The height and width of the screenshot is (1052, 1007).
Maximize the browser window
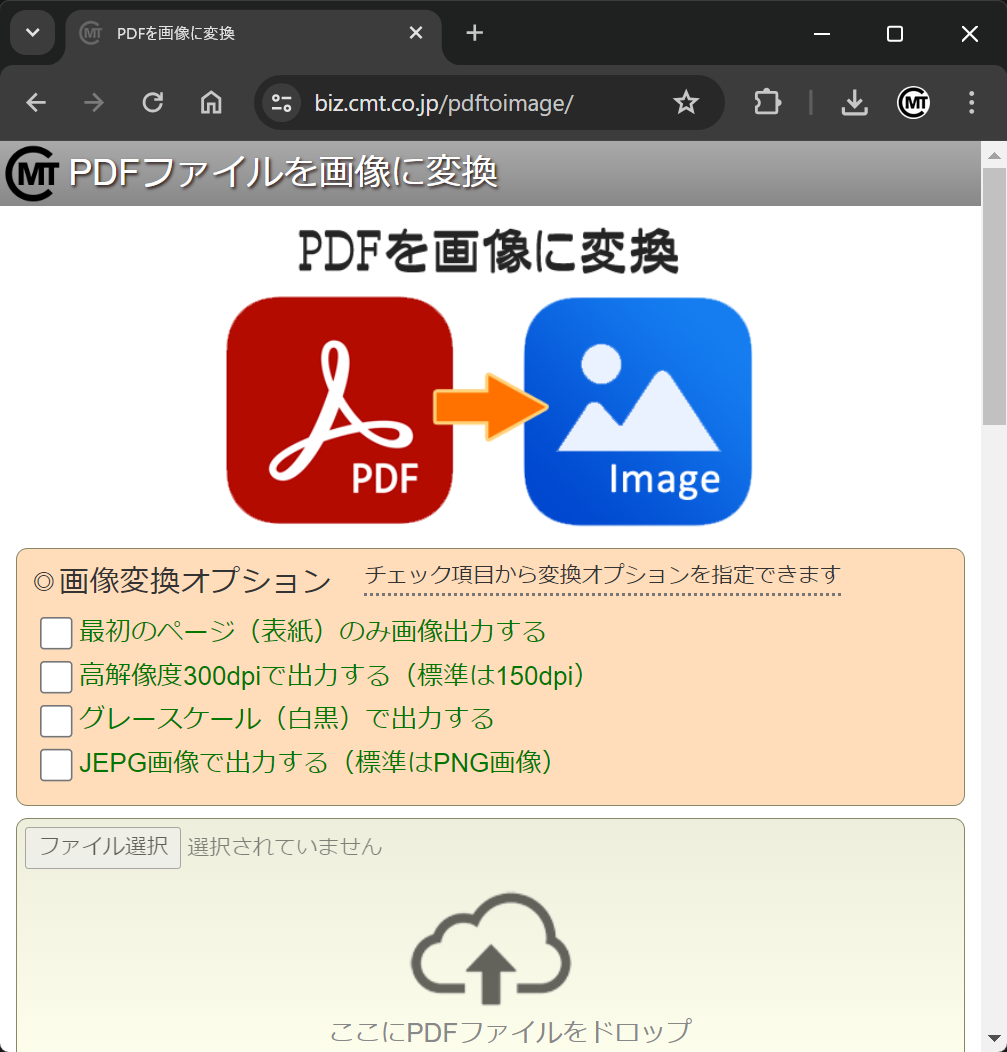895,34
